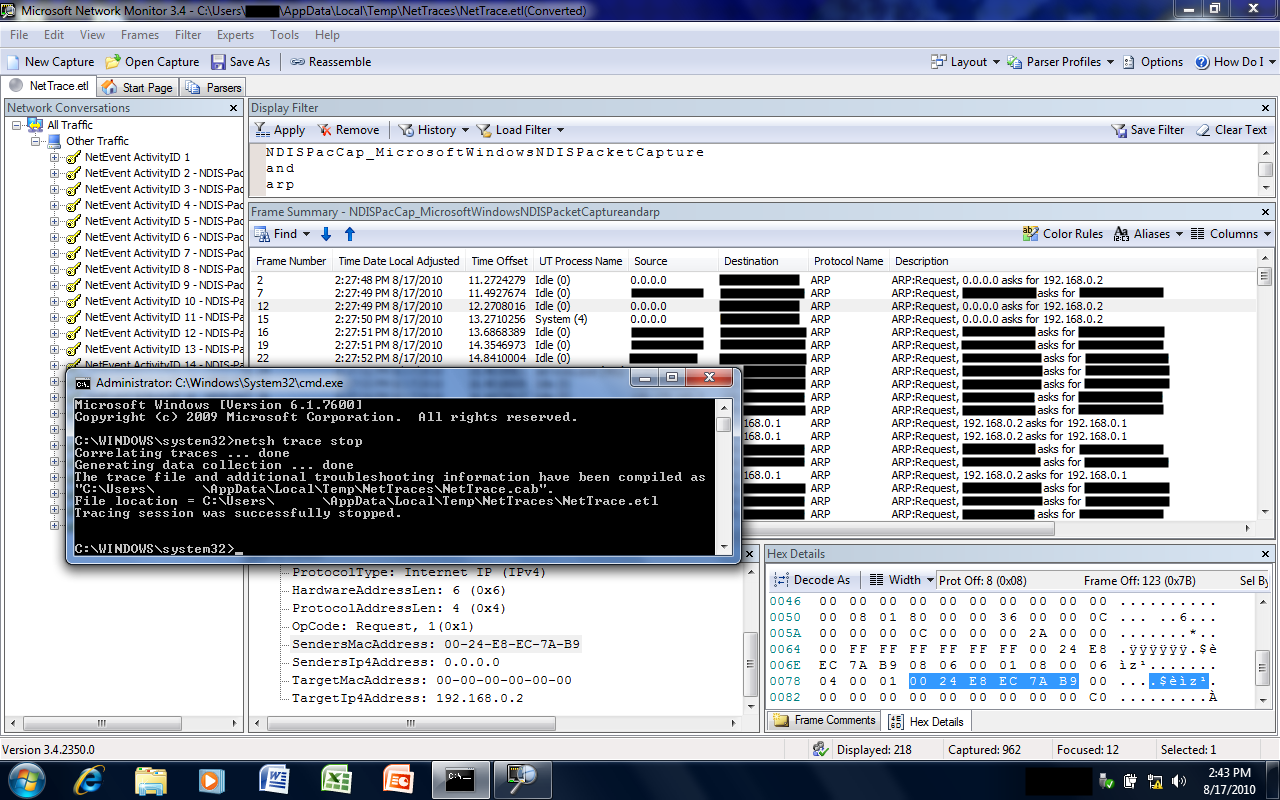The image size is (1280, 800).
Task: Jump to next found frame down arrow
Action: pyautogui.click(x=326, y=234)
